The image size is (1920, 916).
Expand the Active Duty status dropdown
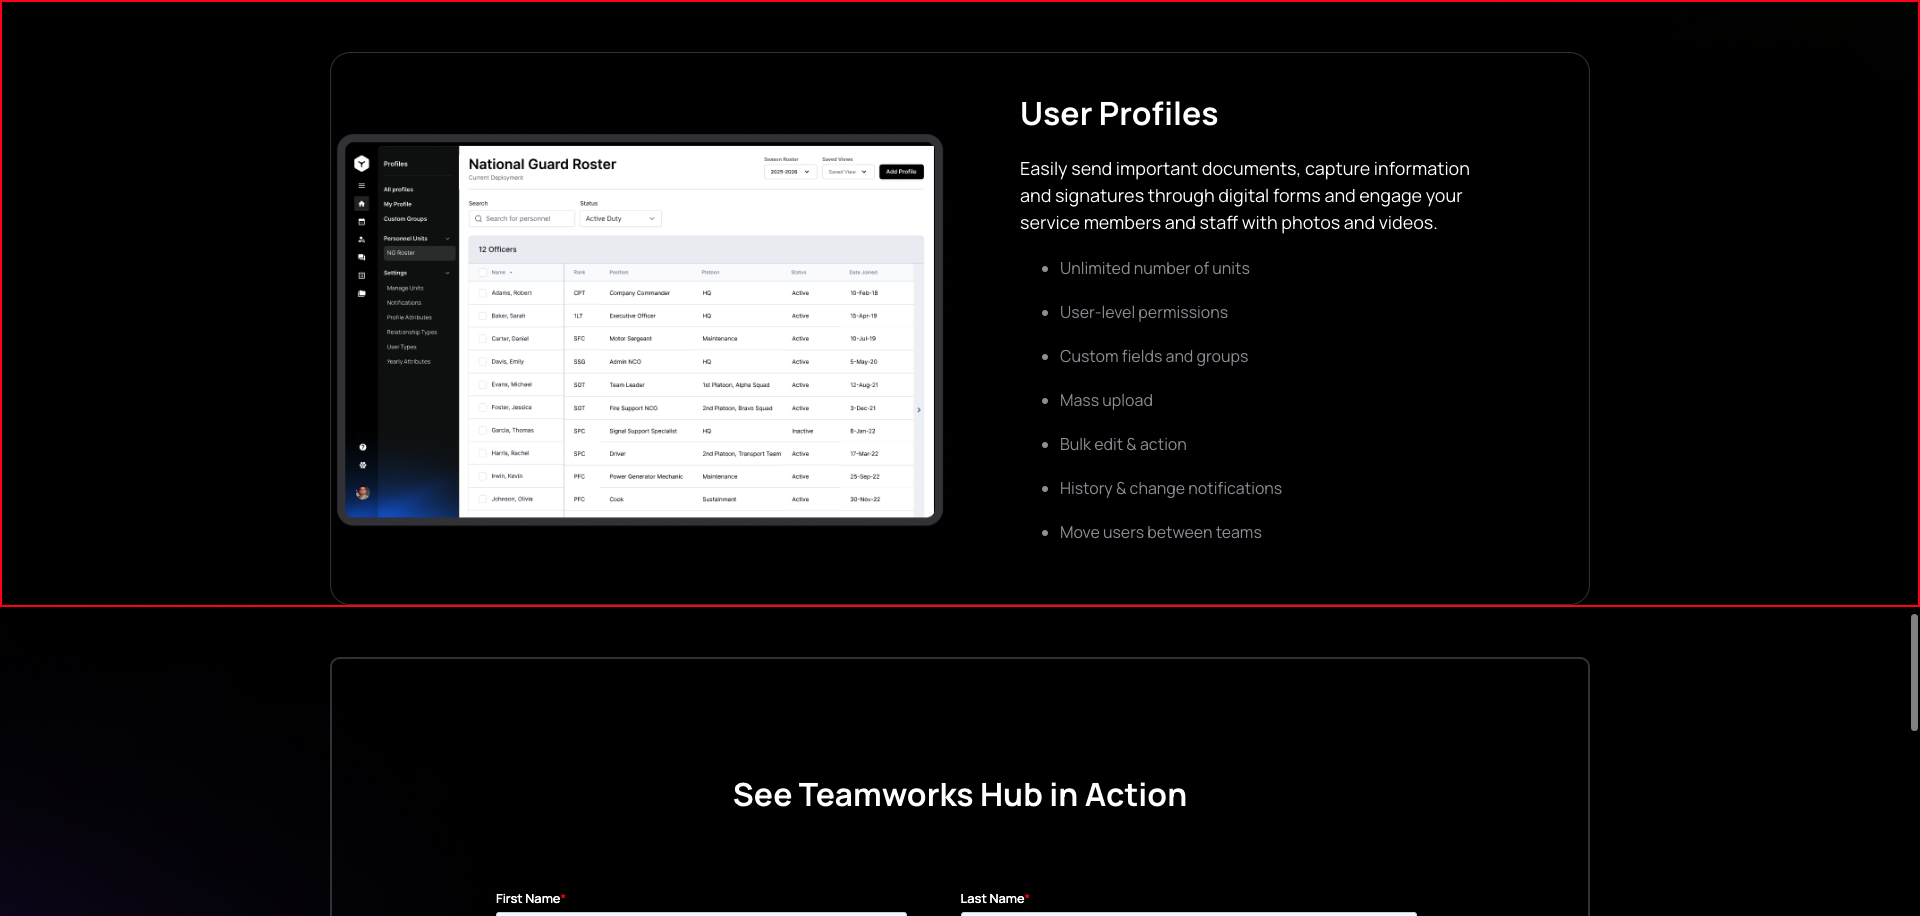tap(620, 219)
